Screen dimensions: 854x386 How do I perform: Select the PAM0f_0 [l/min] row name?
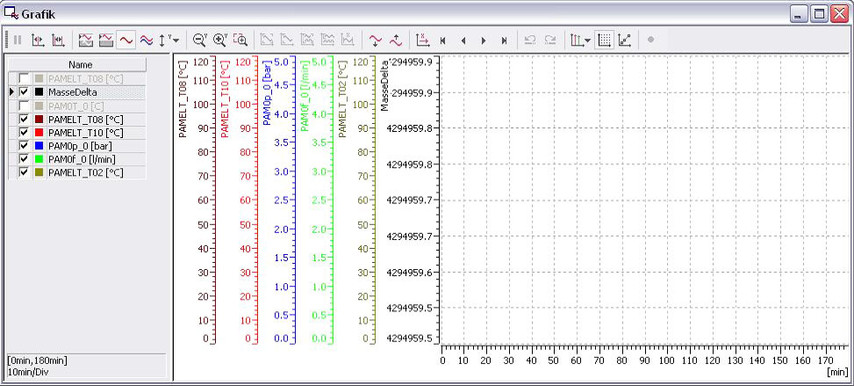(x=82, y=159)
